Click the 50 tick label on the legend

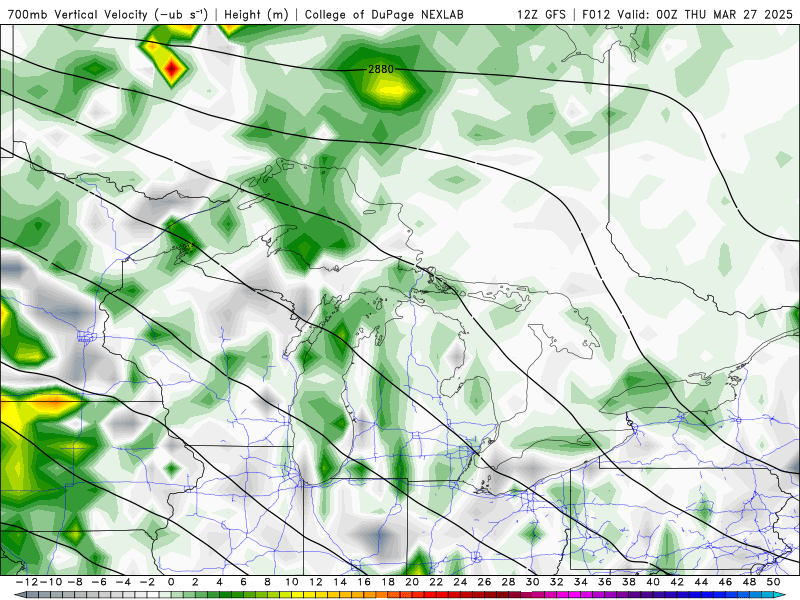(x=773, y=582)
